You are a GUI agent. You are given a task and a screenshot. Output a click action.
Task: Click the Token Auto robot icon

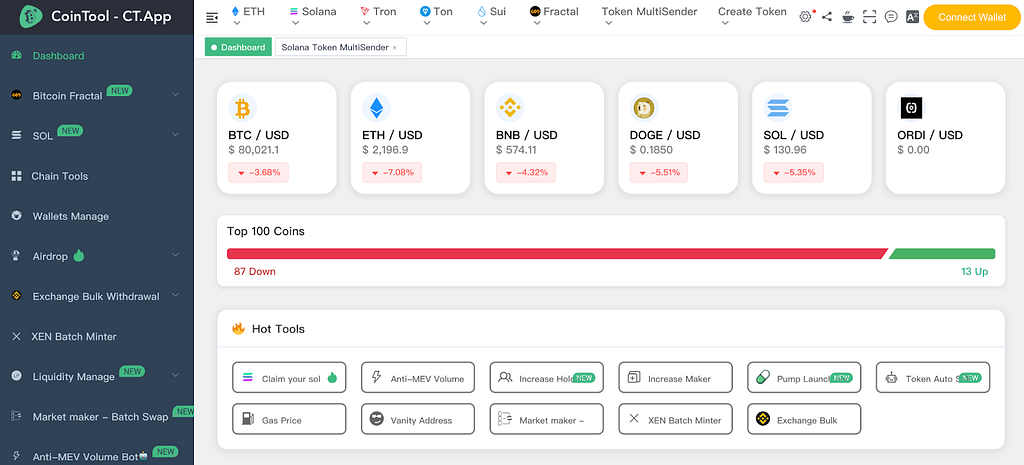tap(891, 377)
